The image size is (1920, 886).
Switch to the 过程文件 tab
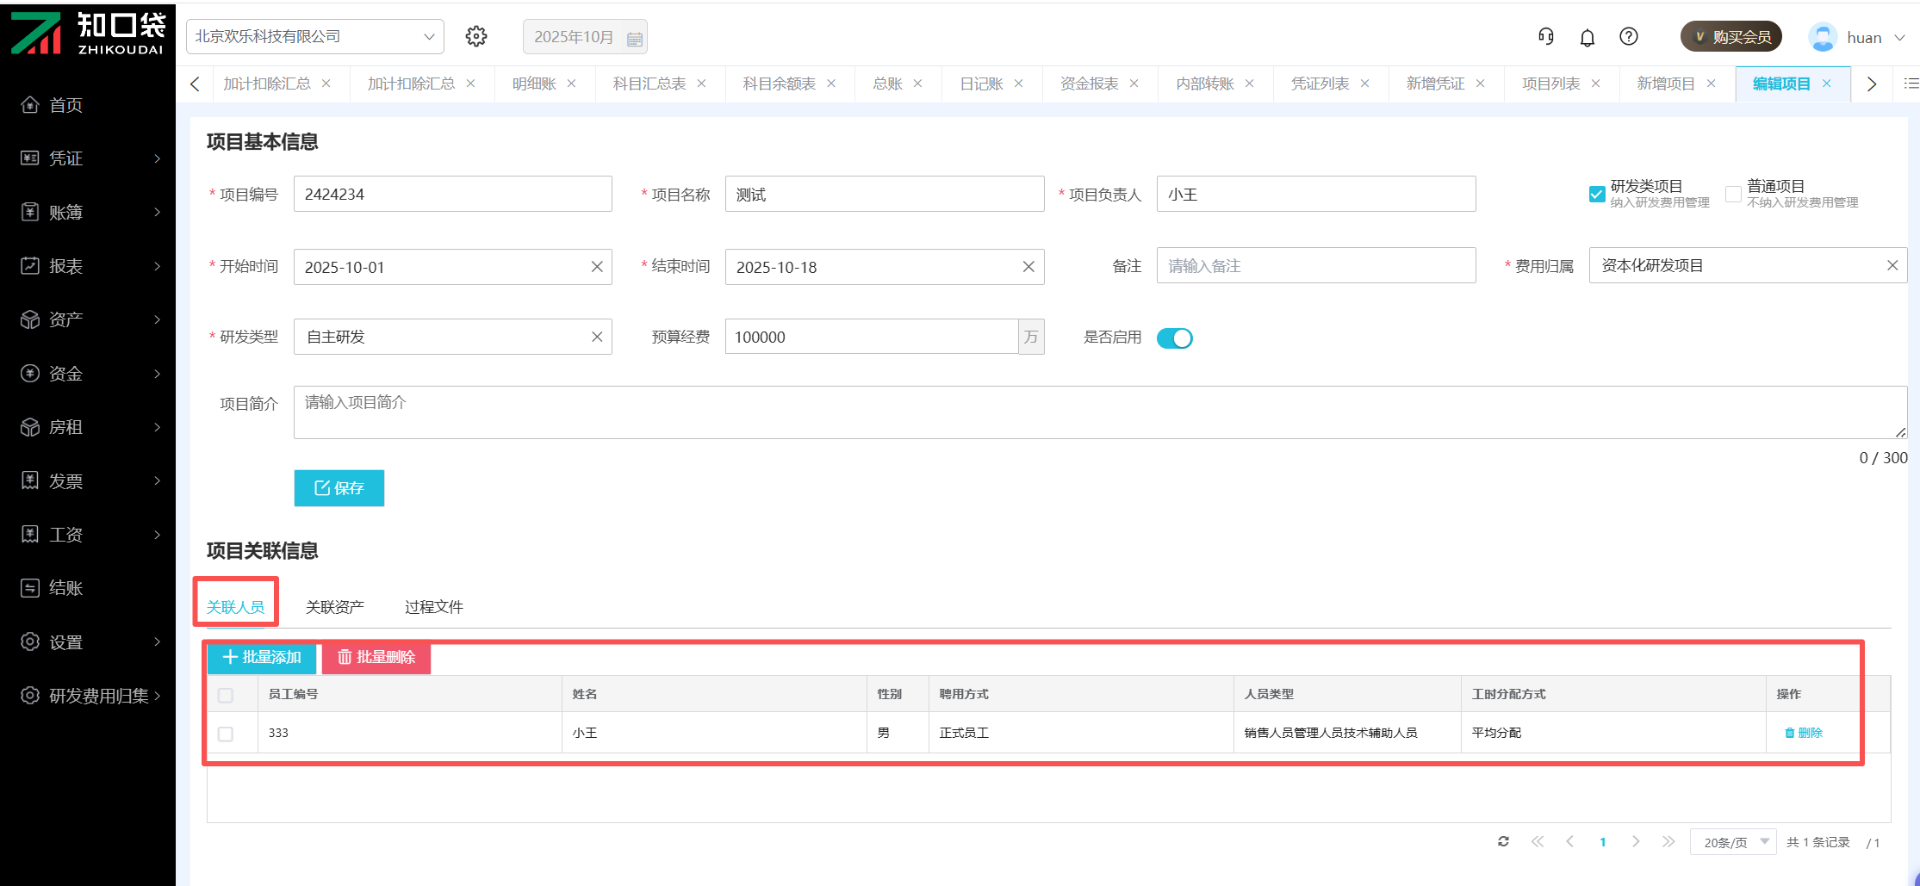[x=433, y=607]
